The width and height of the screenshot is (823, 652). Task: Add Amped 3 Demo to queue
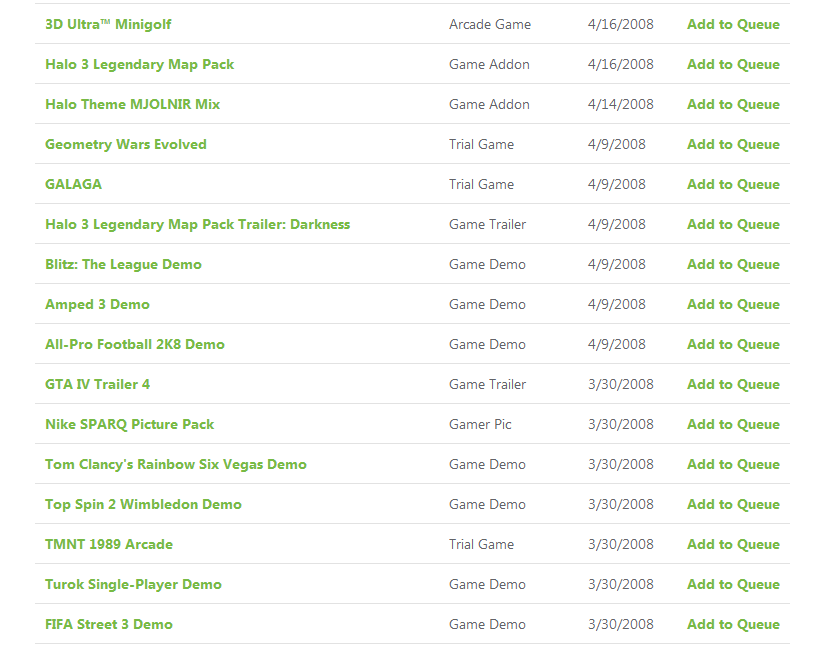tap(733, 304)
